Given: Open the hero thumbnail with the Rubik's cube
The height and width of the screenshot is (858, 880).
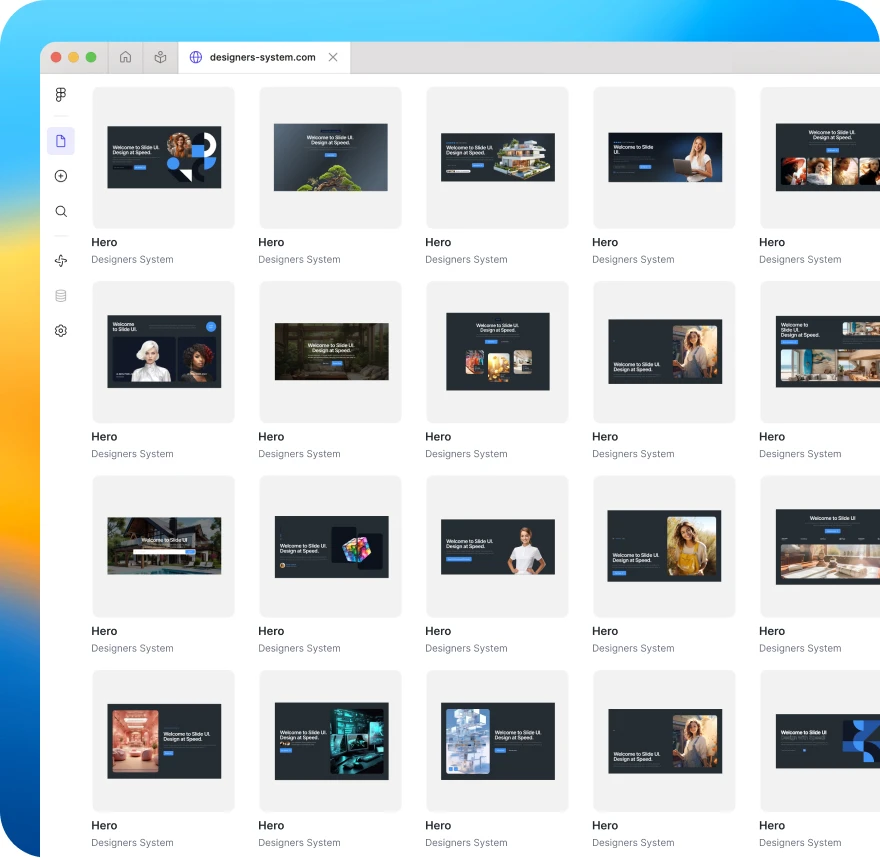Looking at the screenshot, I should (x=330, y=546).
